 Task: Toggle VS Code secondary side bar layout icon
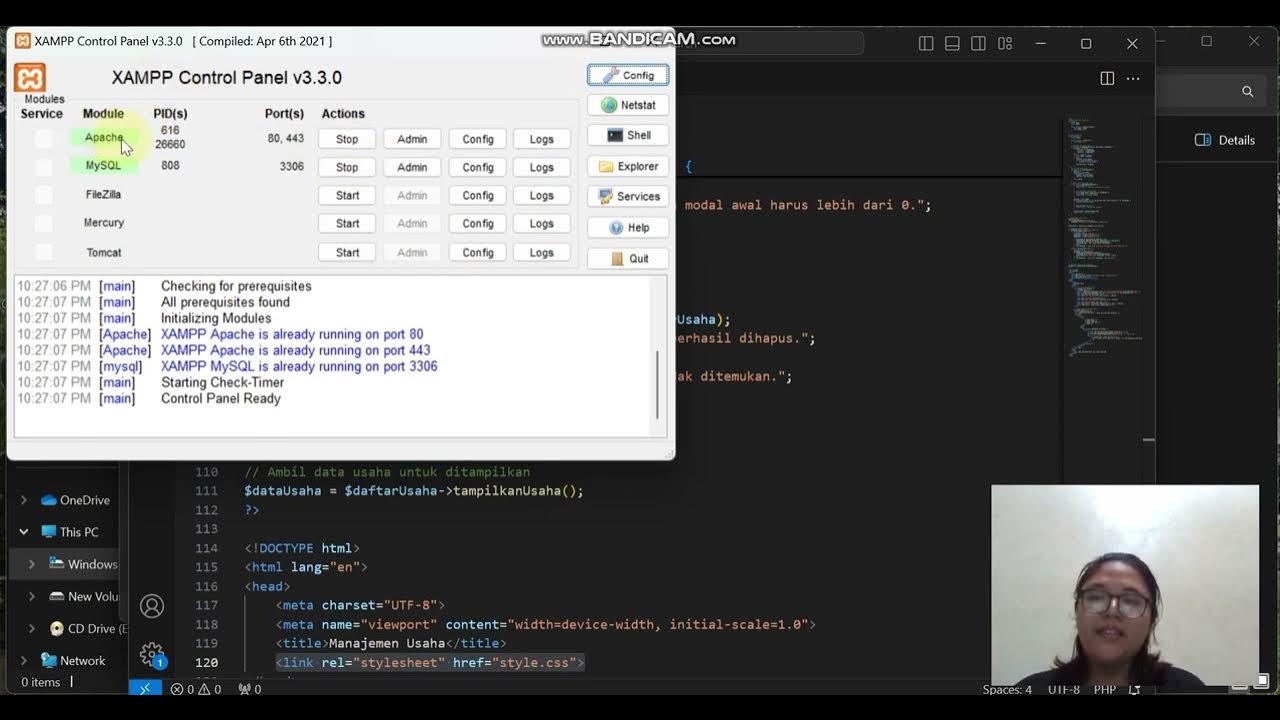point(978,44)
